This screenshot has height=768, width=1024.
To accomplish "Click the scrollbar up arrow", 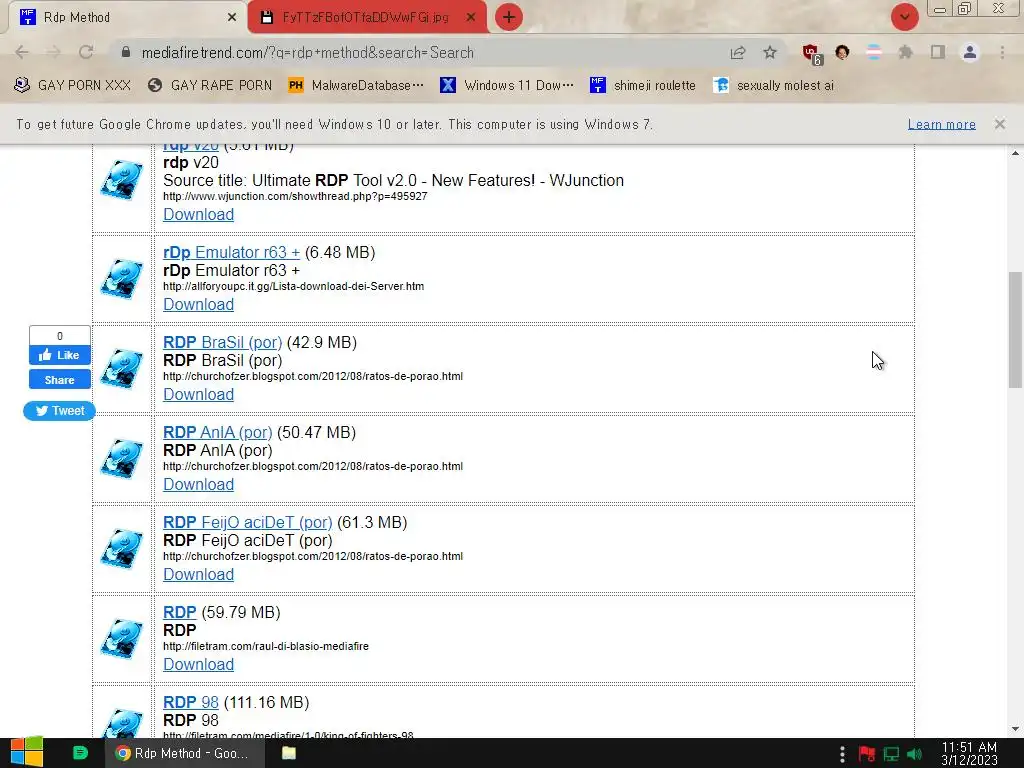I will click(1015, 154).
